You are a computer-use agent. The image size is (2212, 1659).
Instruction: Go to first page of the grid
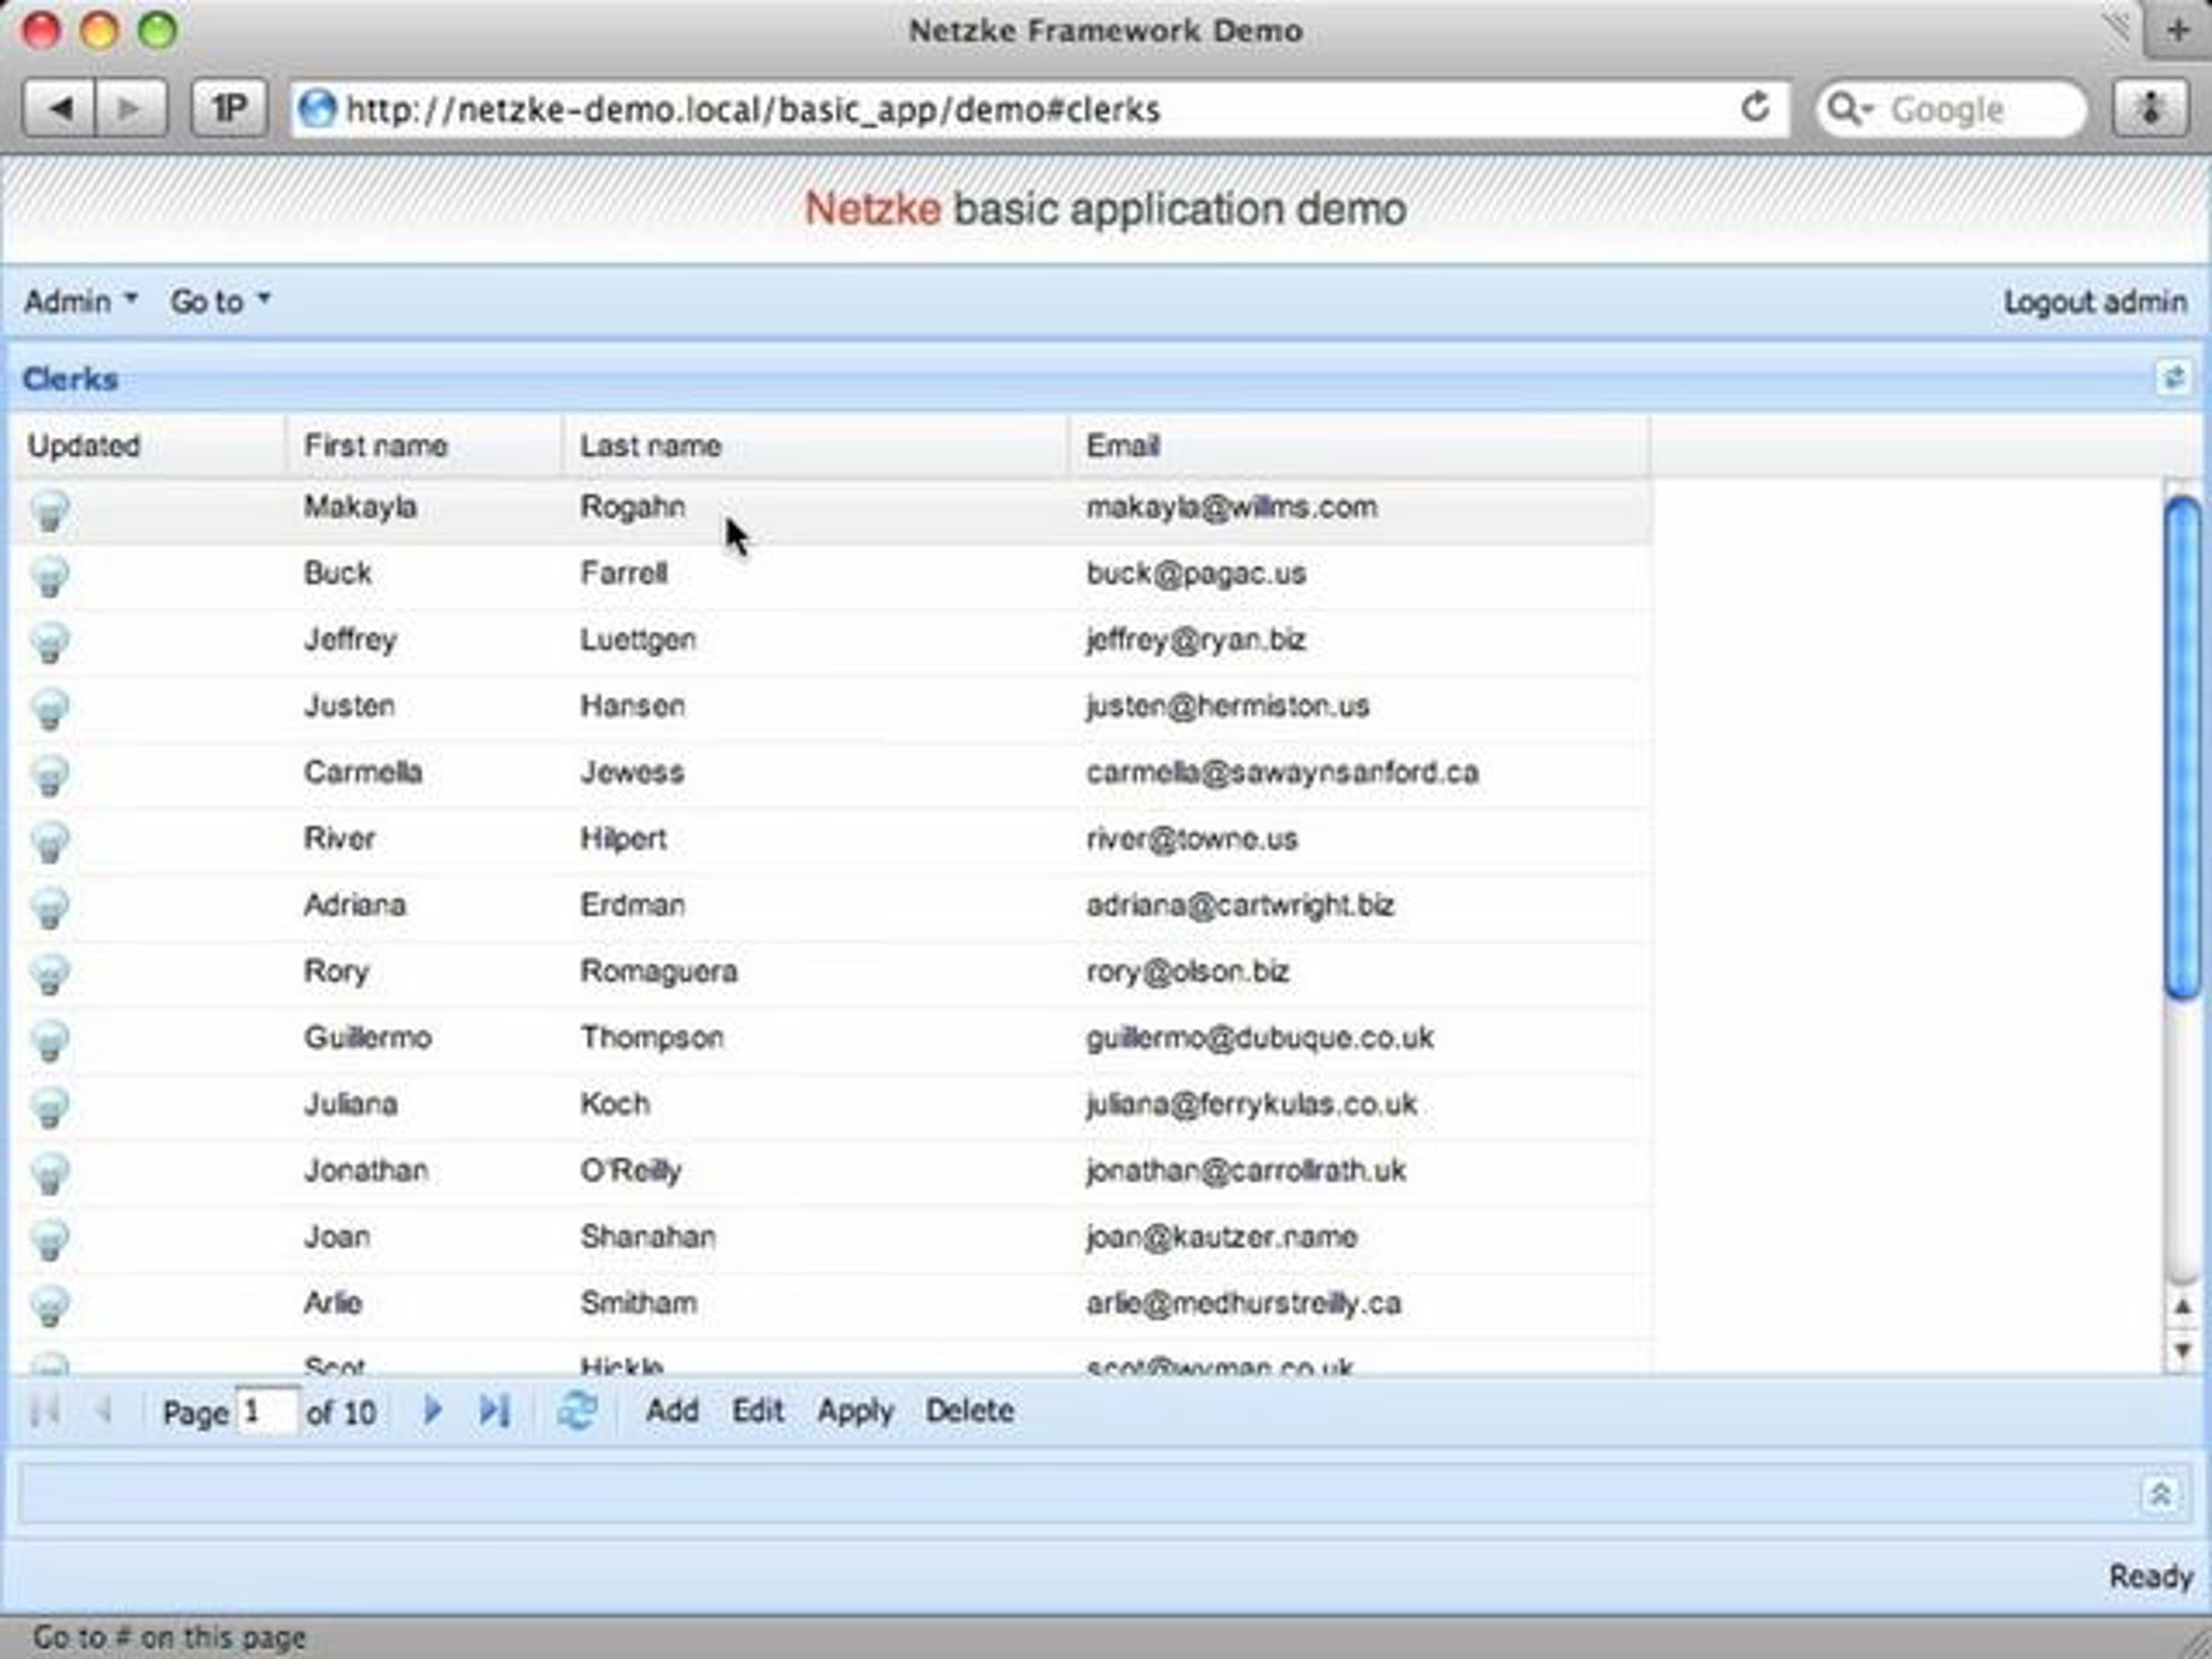click(x=44, y=1411)
